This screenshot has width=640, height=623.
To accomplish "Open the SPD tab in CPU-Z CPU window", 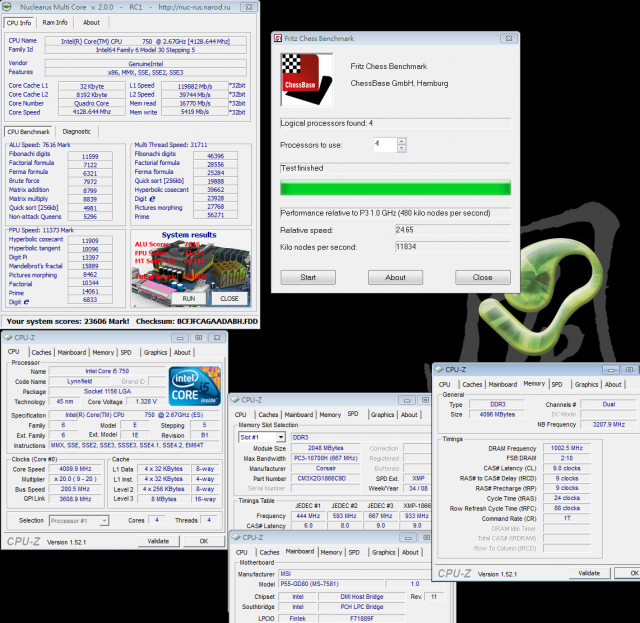I will point(126,352).
